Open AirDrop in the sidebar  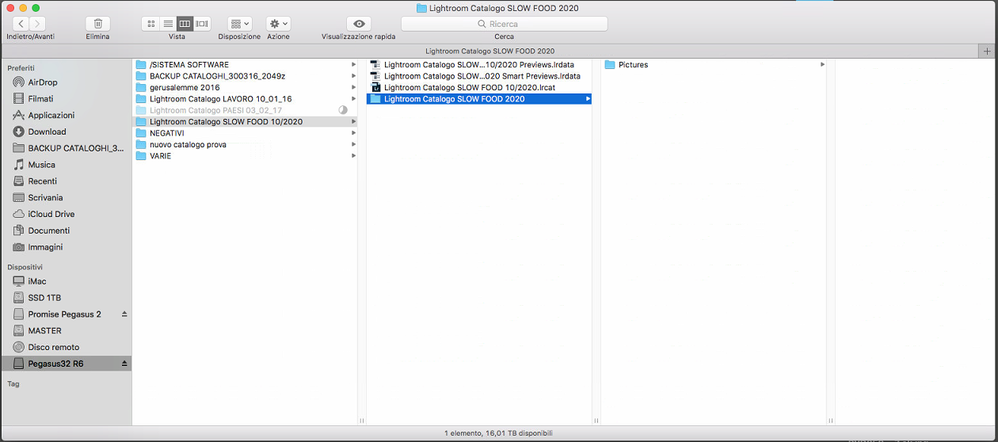[x=66, y=82]
